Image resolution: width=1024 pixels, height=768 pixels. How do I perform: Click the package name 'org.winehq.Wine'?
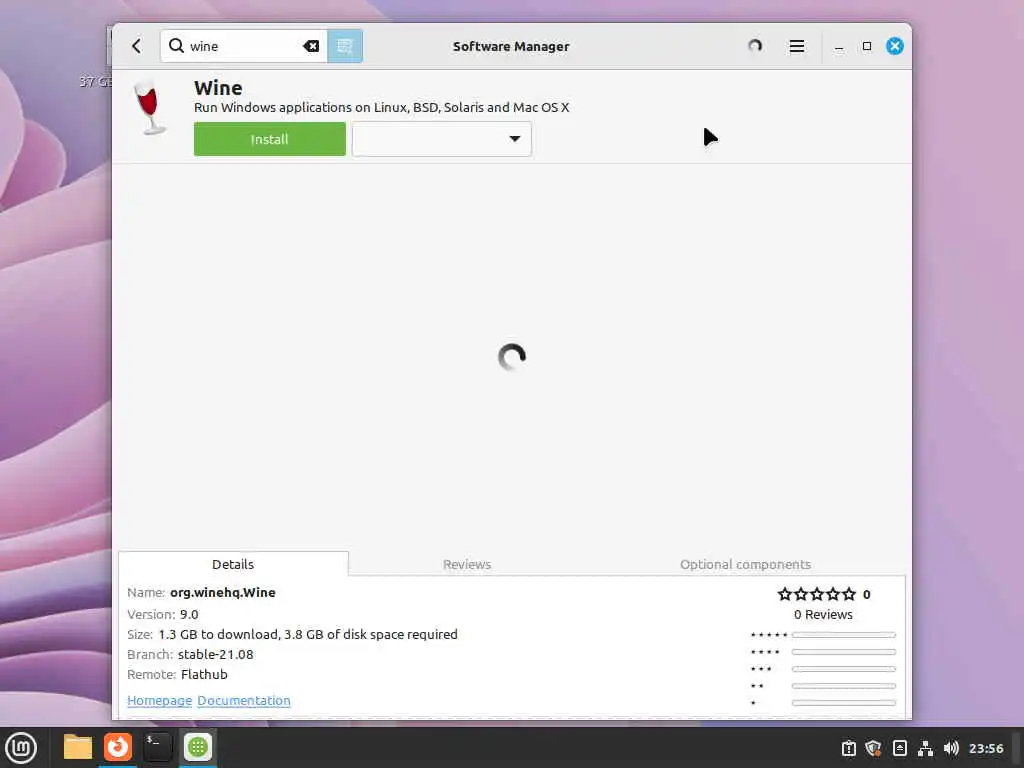coord(223,592)
